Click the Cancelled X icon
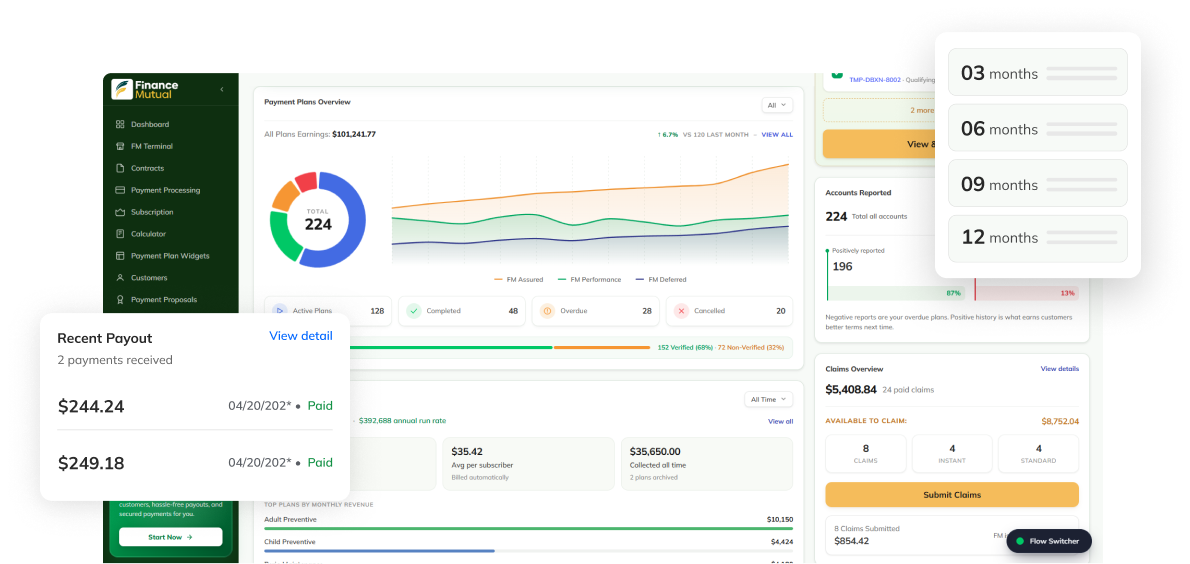 click(x=681, y=310)
